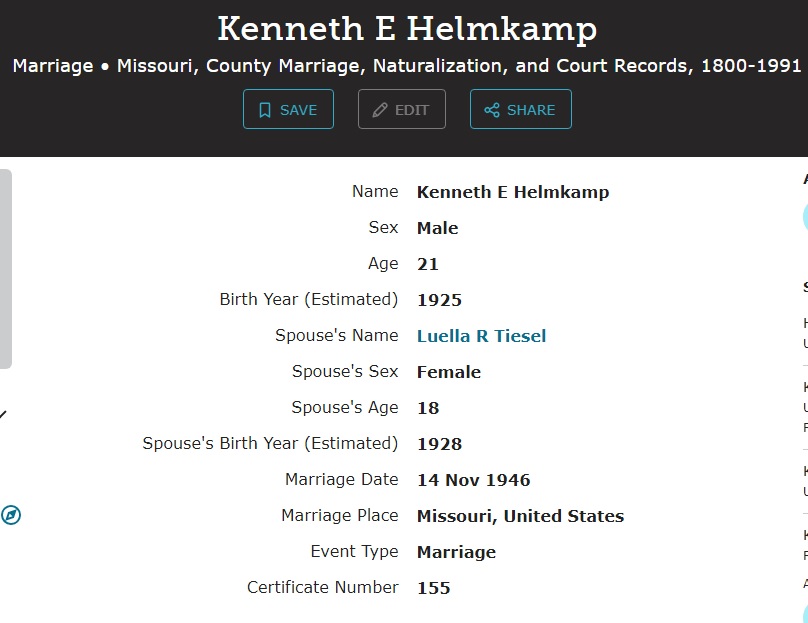Click the Marriage Date value 14 Nov 1946
The image size is (808, 623).
point(473,480)
